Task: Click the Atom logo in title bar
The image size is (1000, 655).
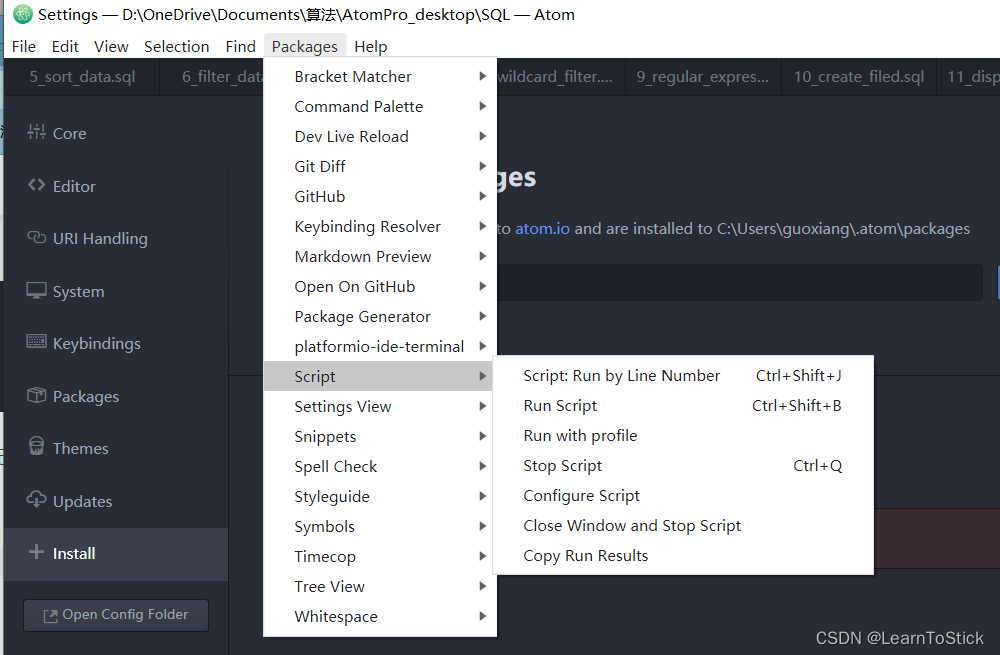Action: [x=22, y=14]
